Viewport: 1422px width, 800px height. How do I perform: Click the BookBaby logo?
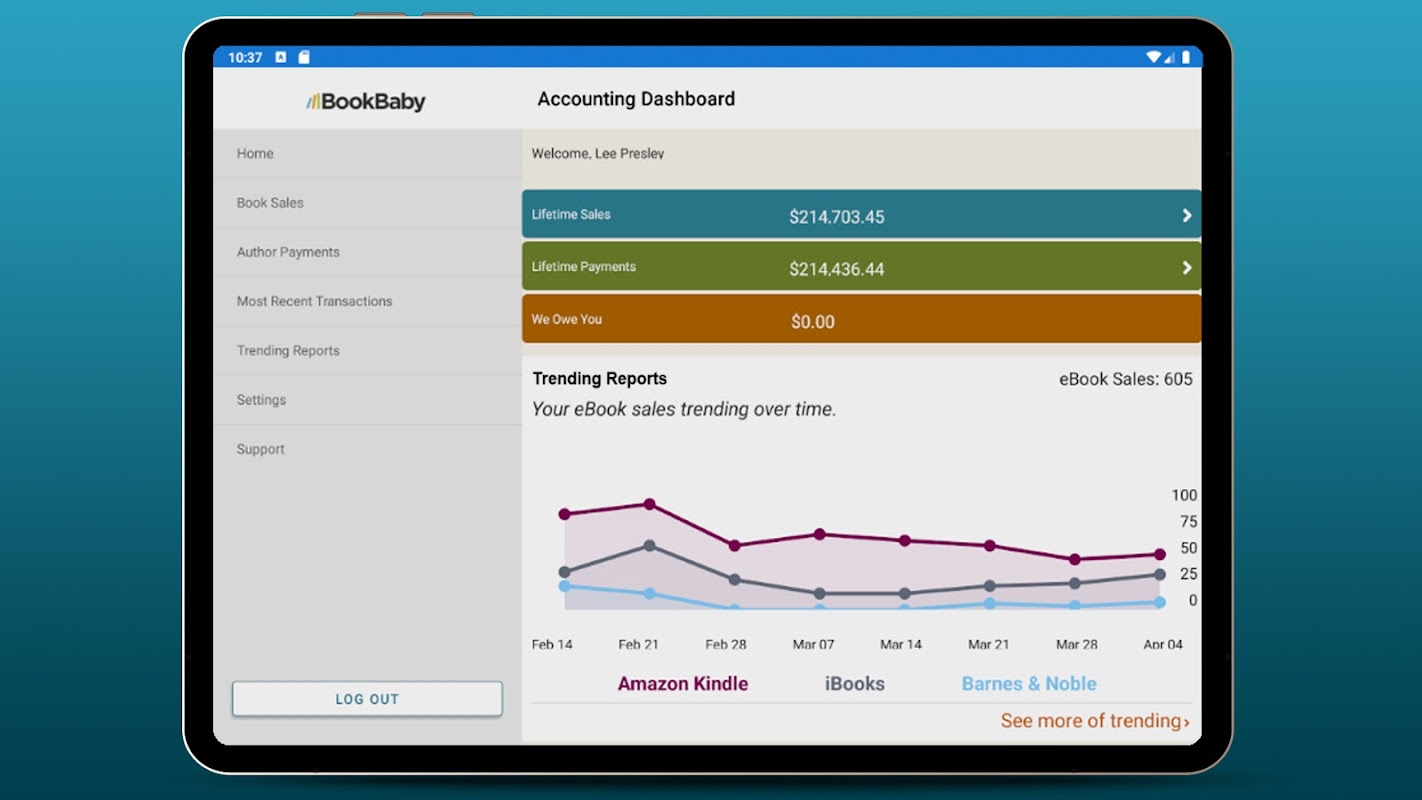[x=366, y=101]
